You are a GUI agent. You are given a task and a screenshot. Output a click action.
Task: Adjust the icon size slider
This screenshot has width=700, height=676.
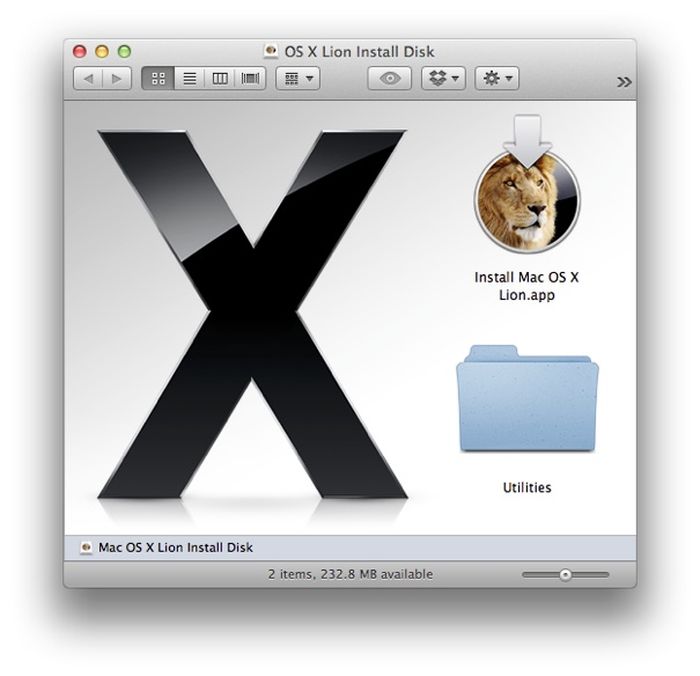tap(565, 575)
